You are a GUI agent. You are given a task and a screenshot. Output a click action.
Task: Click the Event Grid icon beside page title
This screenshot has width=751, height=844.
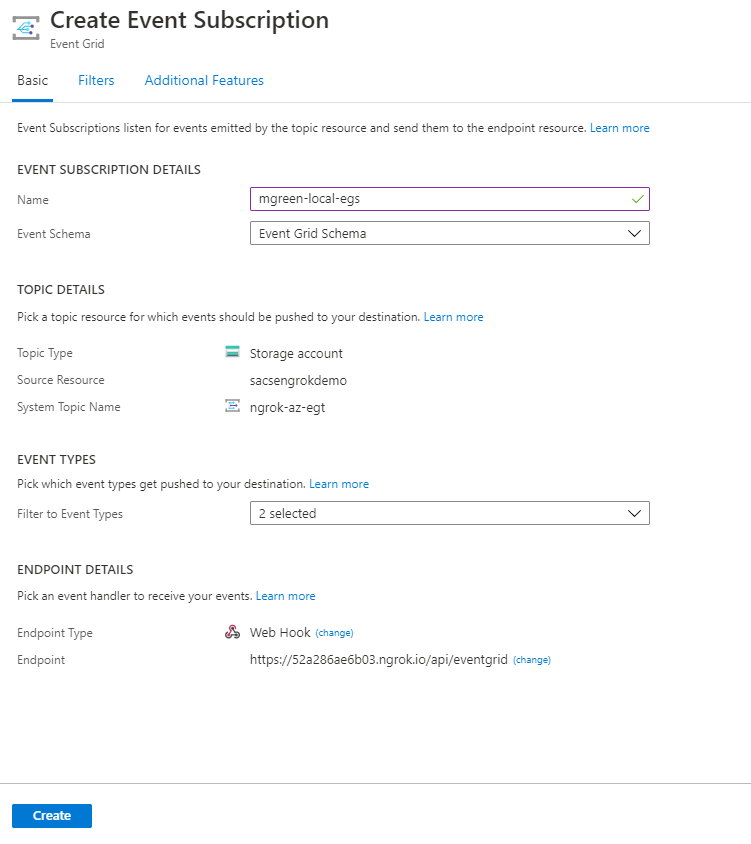26,28
